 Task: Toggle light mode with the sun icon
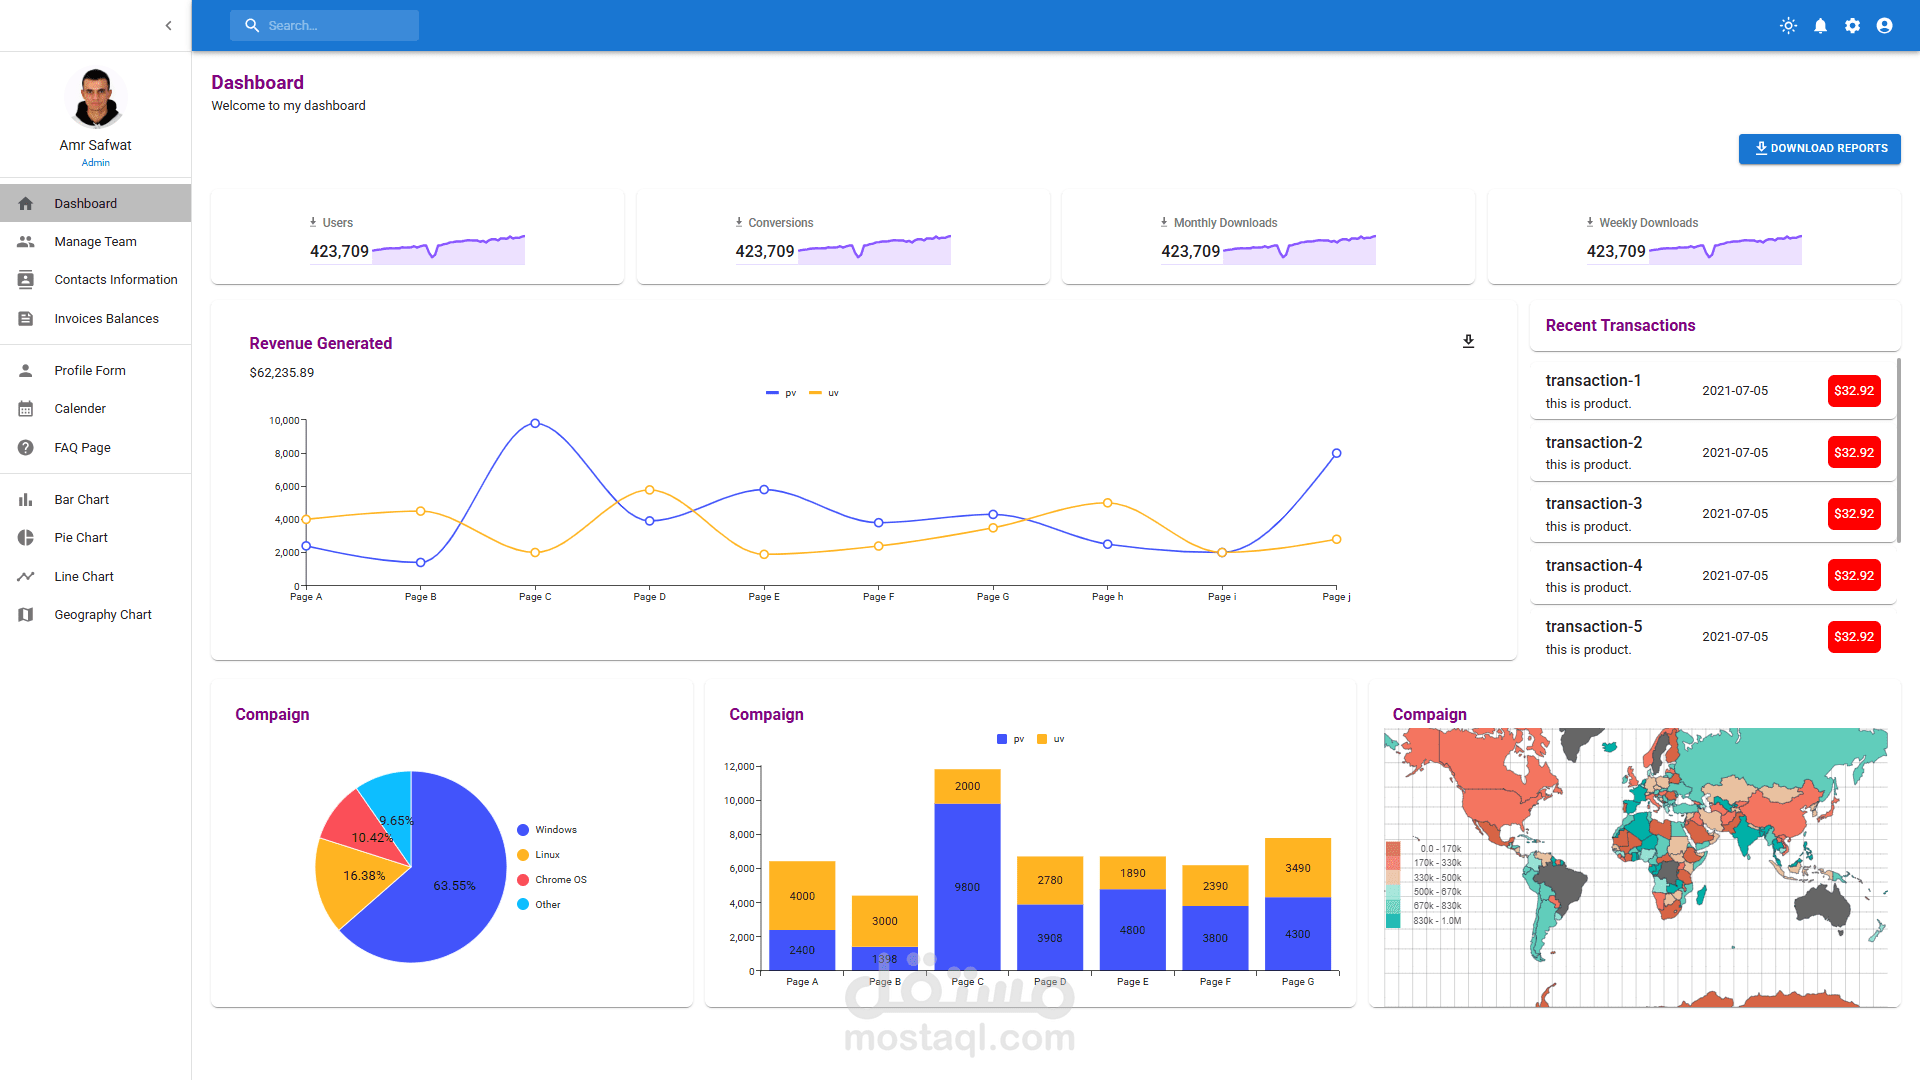click(1788, 26)
